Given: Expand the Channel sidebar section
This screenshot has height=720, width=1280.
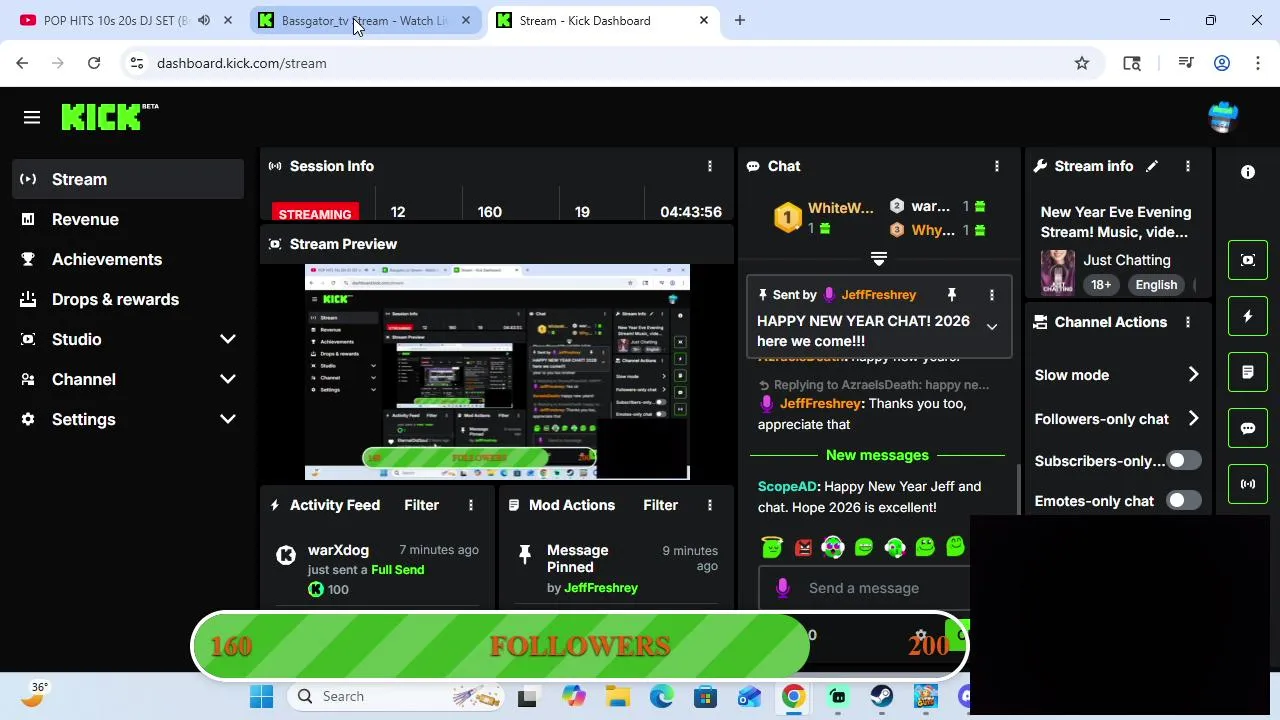Looking at the screenshot, I should click(228, 379).
